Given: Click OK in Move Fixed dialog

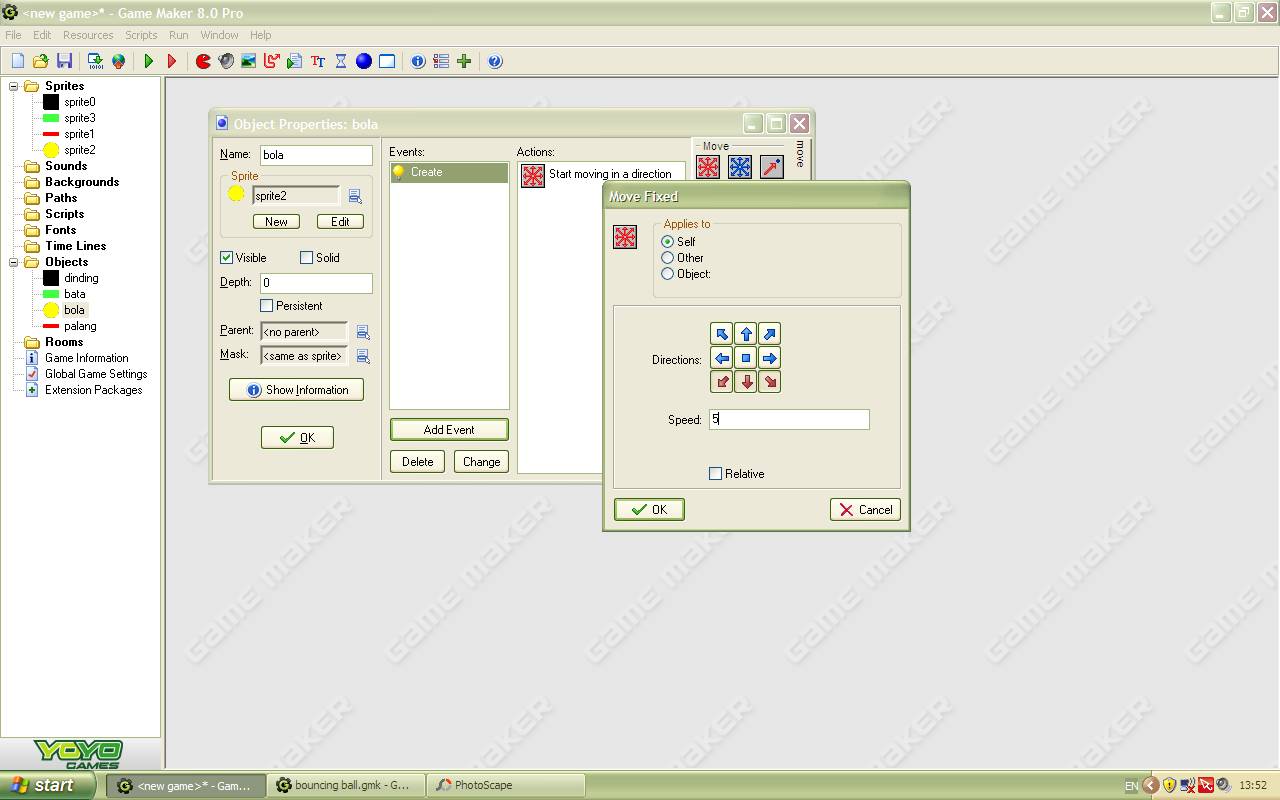Looking at the screenshot, I should tap(649, 509).
